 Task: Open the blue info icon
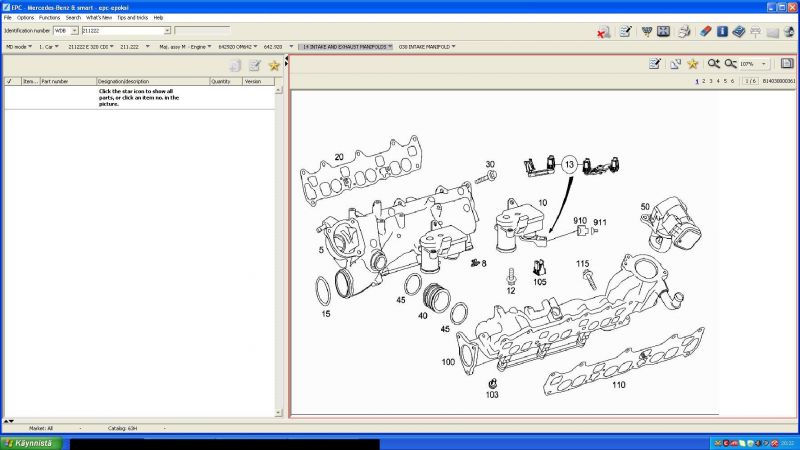pyautogui.click(x=722, y=32)
